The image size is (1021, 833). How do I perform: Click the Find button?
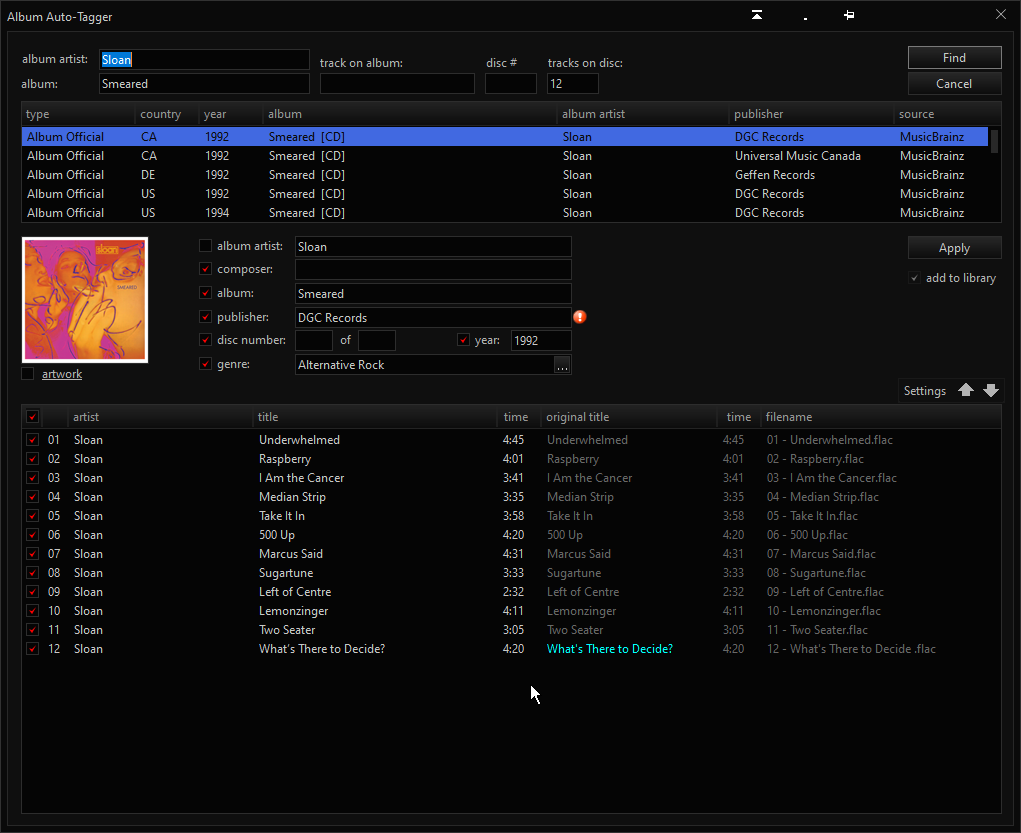(954, 57)
